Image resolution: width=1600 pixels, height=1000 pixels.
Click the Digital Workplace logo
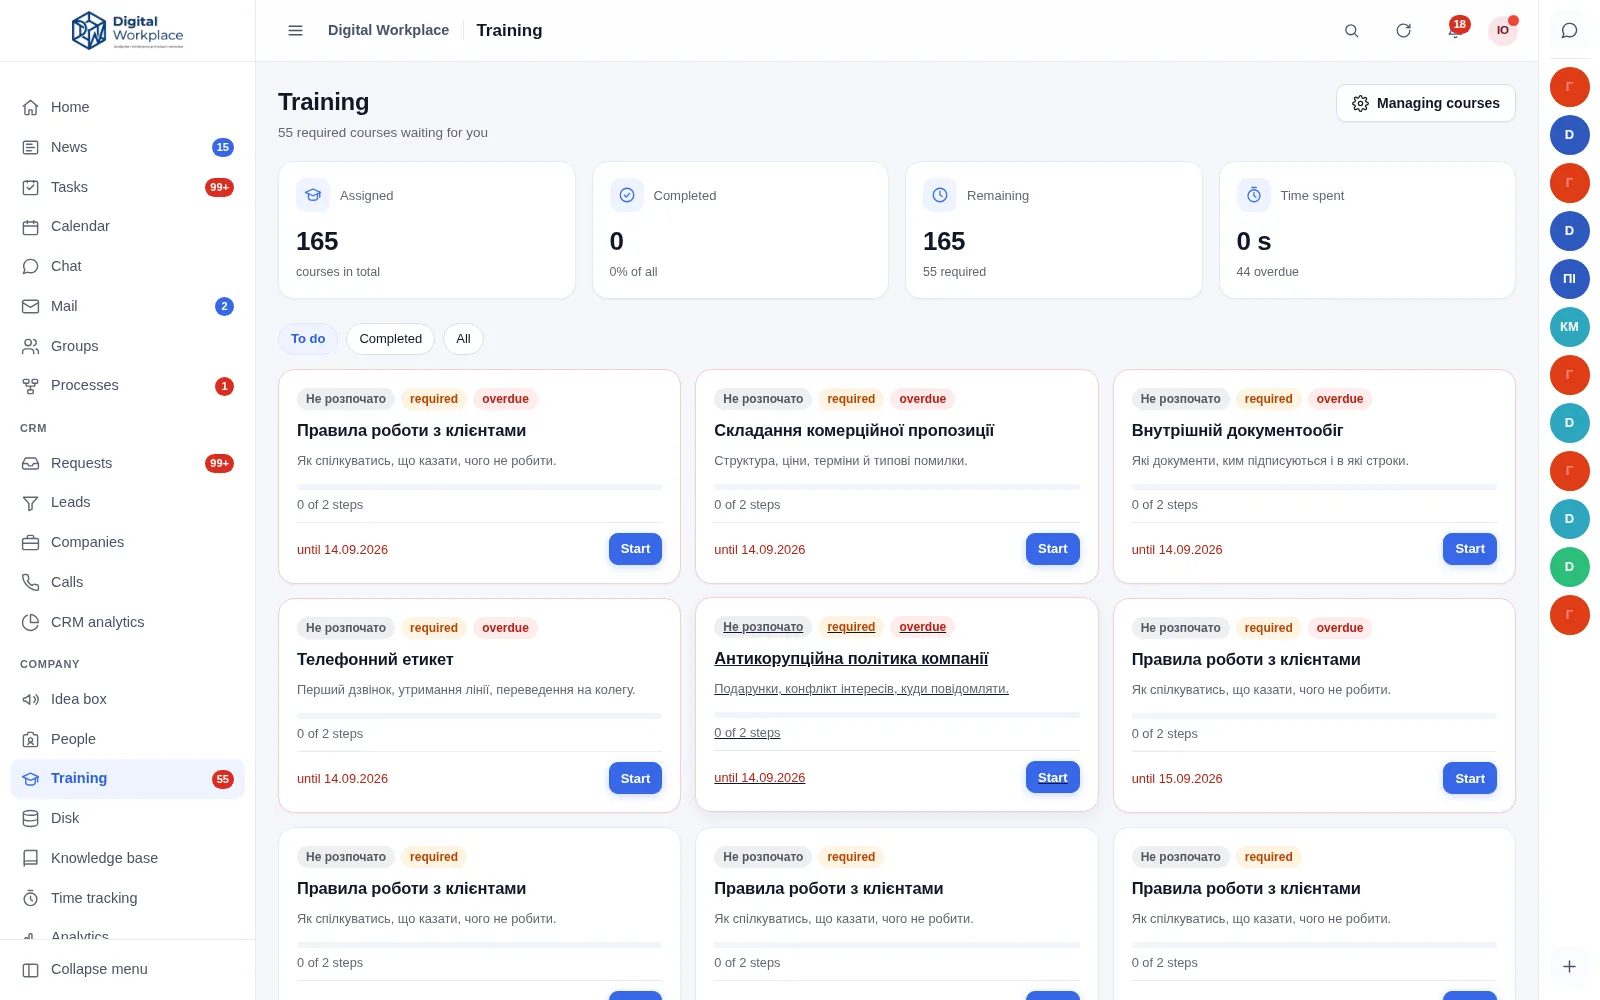127,31
